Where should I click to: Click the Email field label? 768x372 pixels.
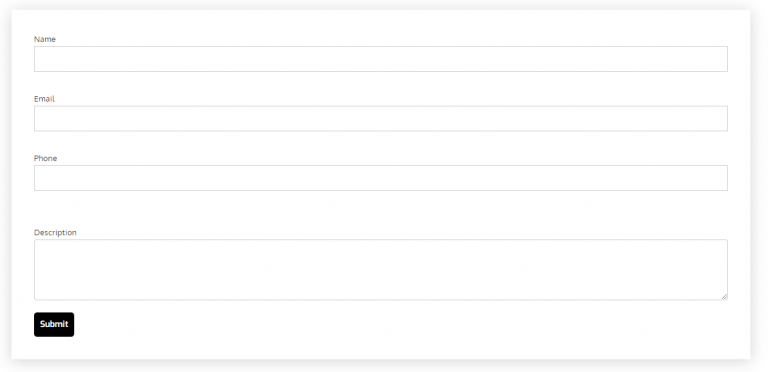pyautogui.click(x=44, y=99)
